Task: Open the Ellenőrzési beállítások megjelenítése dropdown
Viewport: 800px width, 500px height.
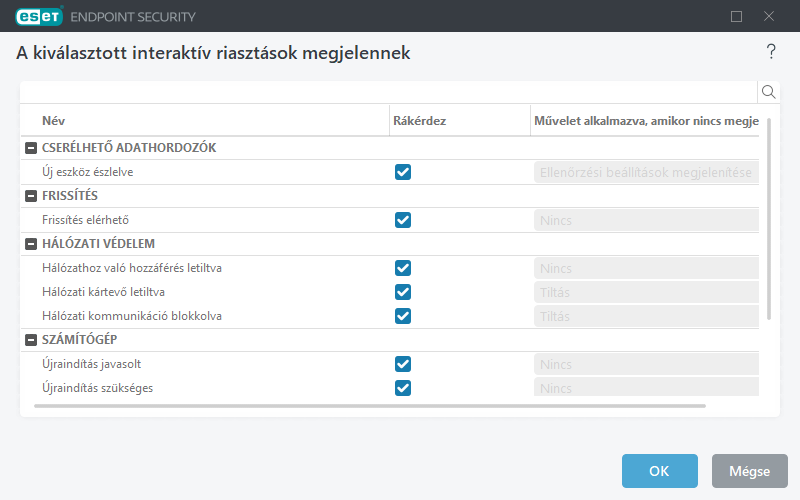Action: 646,172
